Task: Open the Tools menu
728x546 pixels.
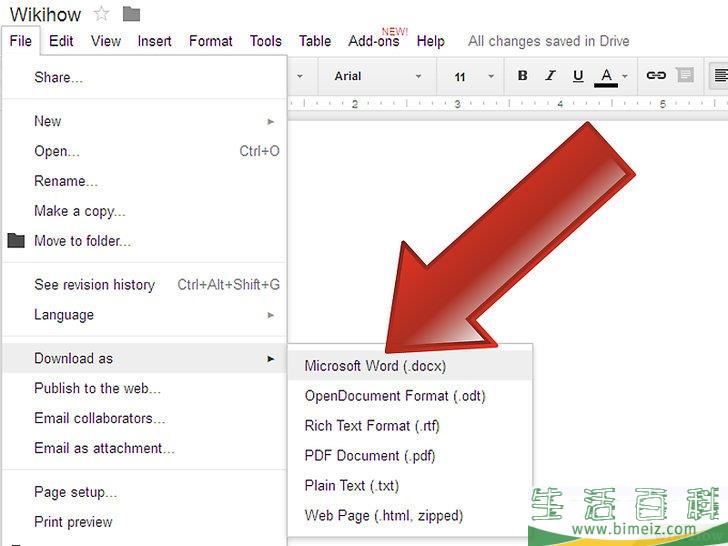Action: click(266, 41)
